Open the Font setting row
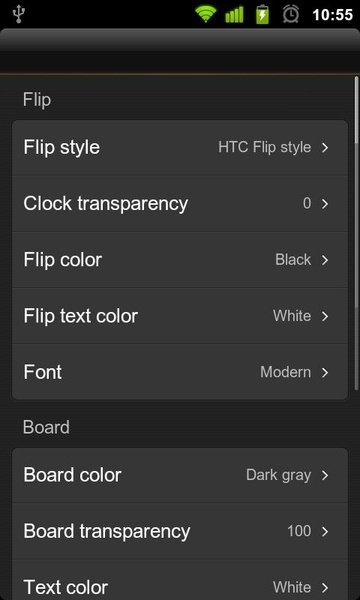The width and height of the screenshot is (360, 600). coord(180,372)
